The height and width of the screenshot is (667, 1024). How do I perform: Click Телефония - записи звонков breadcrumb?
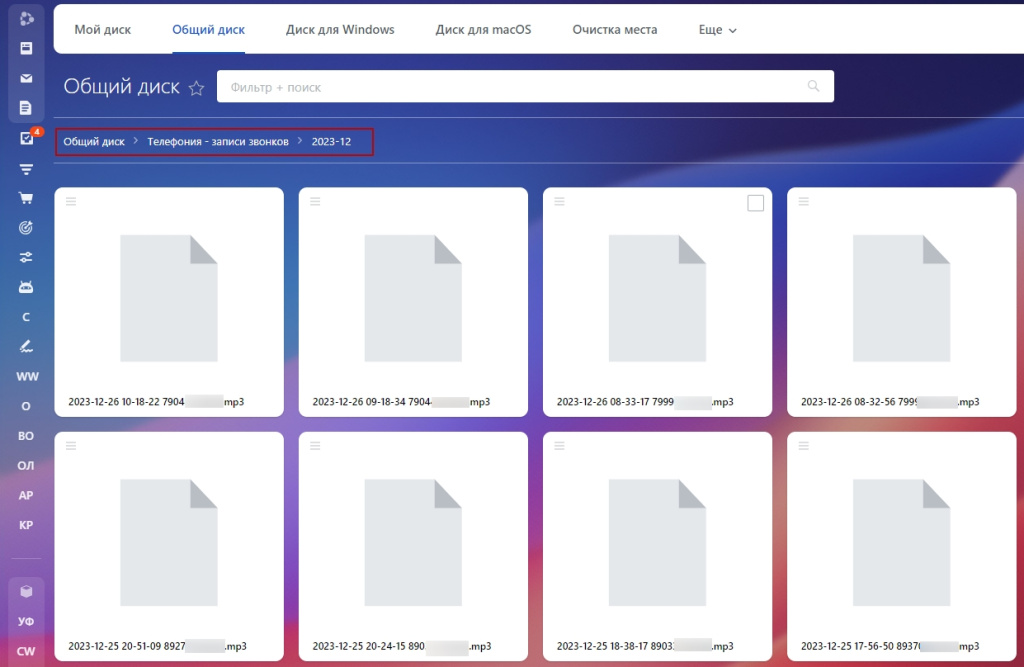click(218, 142)
